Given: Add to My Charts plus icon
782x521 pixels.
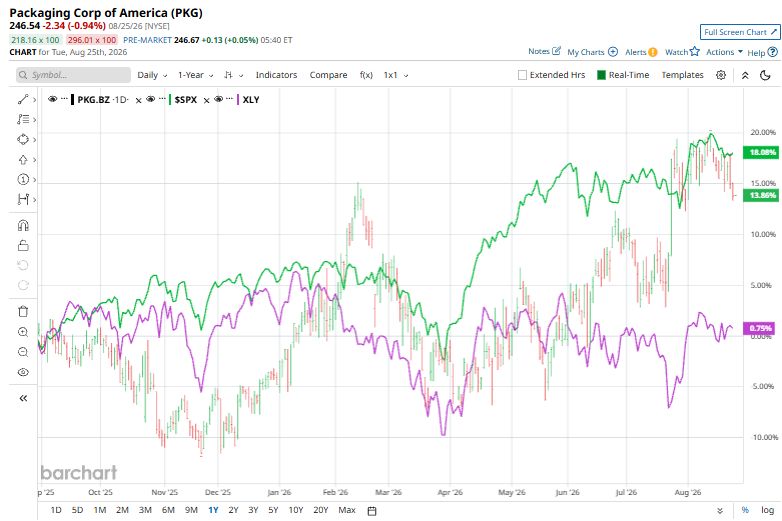Looking at the screenshot, I should tap(613, 52).
